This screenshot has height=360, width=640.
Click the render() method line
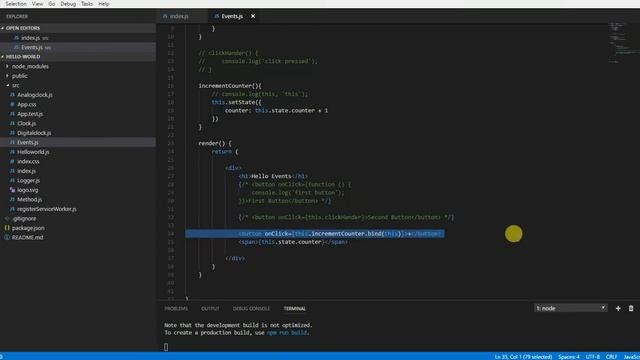[215, 143]
